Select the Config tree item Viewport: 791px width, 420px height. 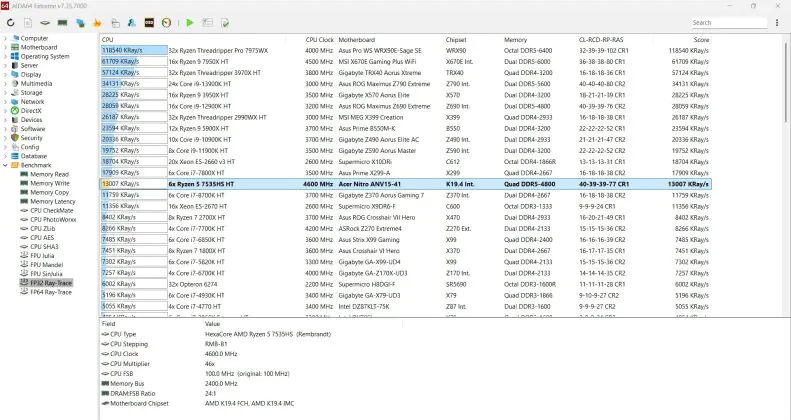(29, 147)
